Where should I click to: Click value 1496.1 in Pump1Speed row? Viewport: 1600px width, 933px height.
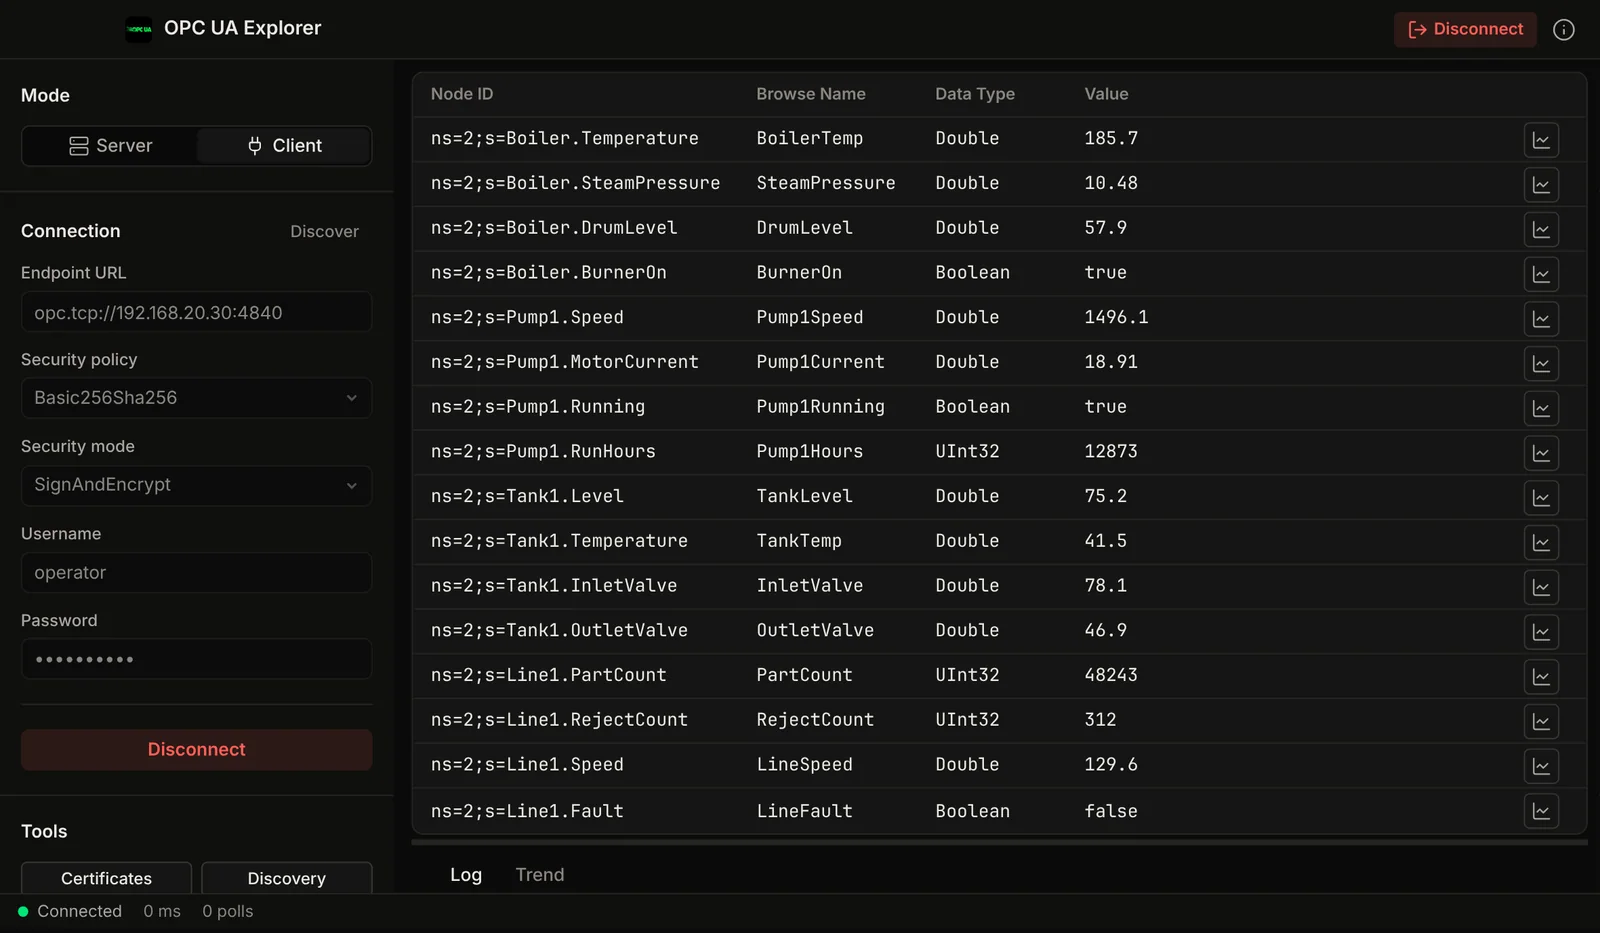click(1116, 317)
